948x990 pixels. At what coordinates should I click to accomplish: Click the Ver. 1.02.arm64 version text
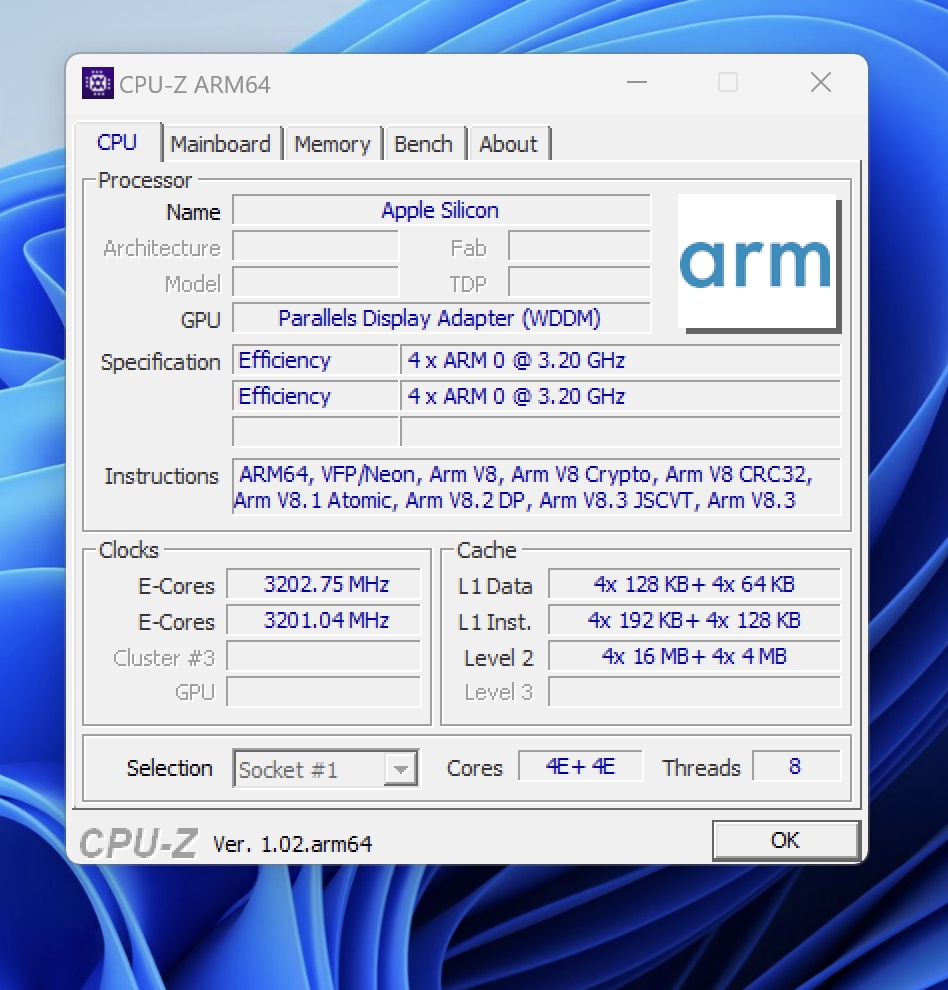(x=292, y=844)
